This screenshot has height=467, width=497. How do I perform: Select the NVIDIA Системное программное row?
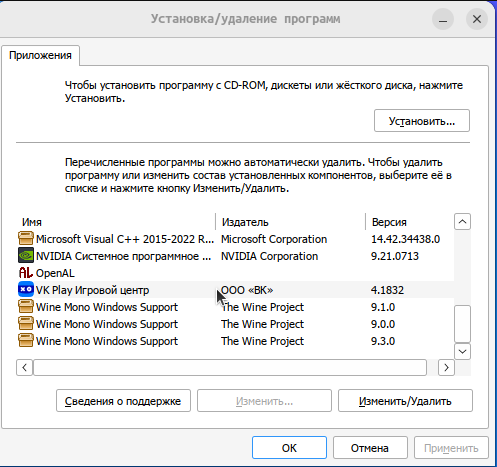point(235,256)
